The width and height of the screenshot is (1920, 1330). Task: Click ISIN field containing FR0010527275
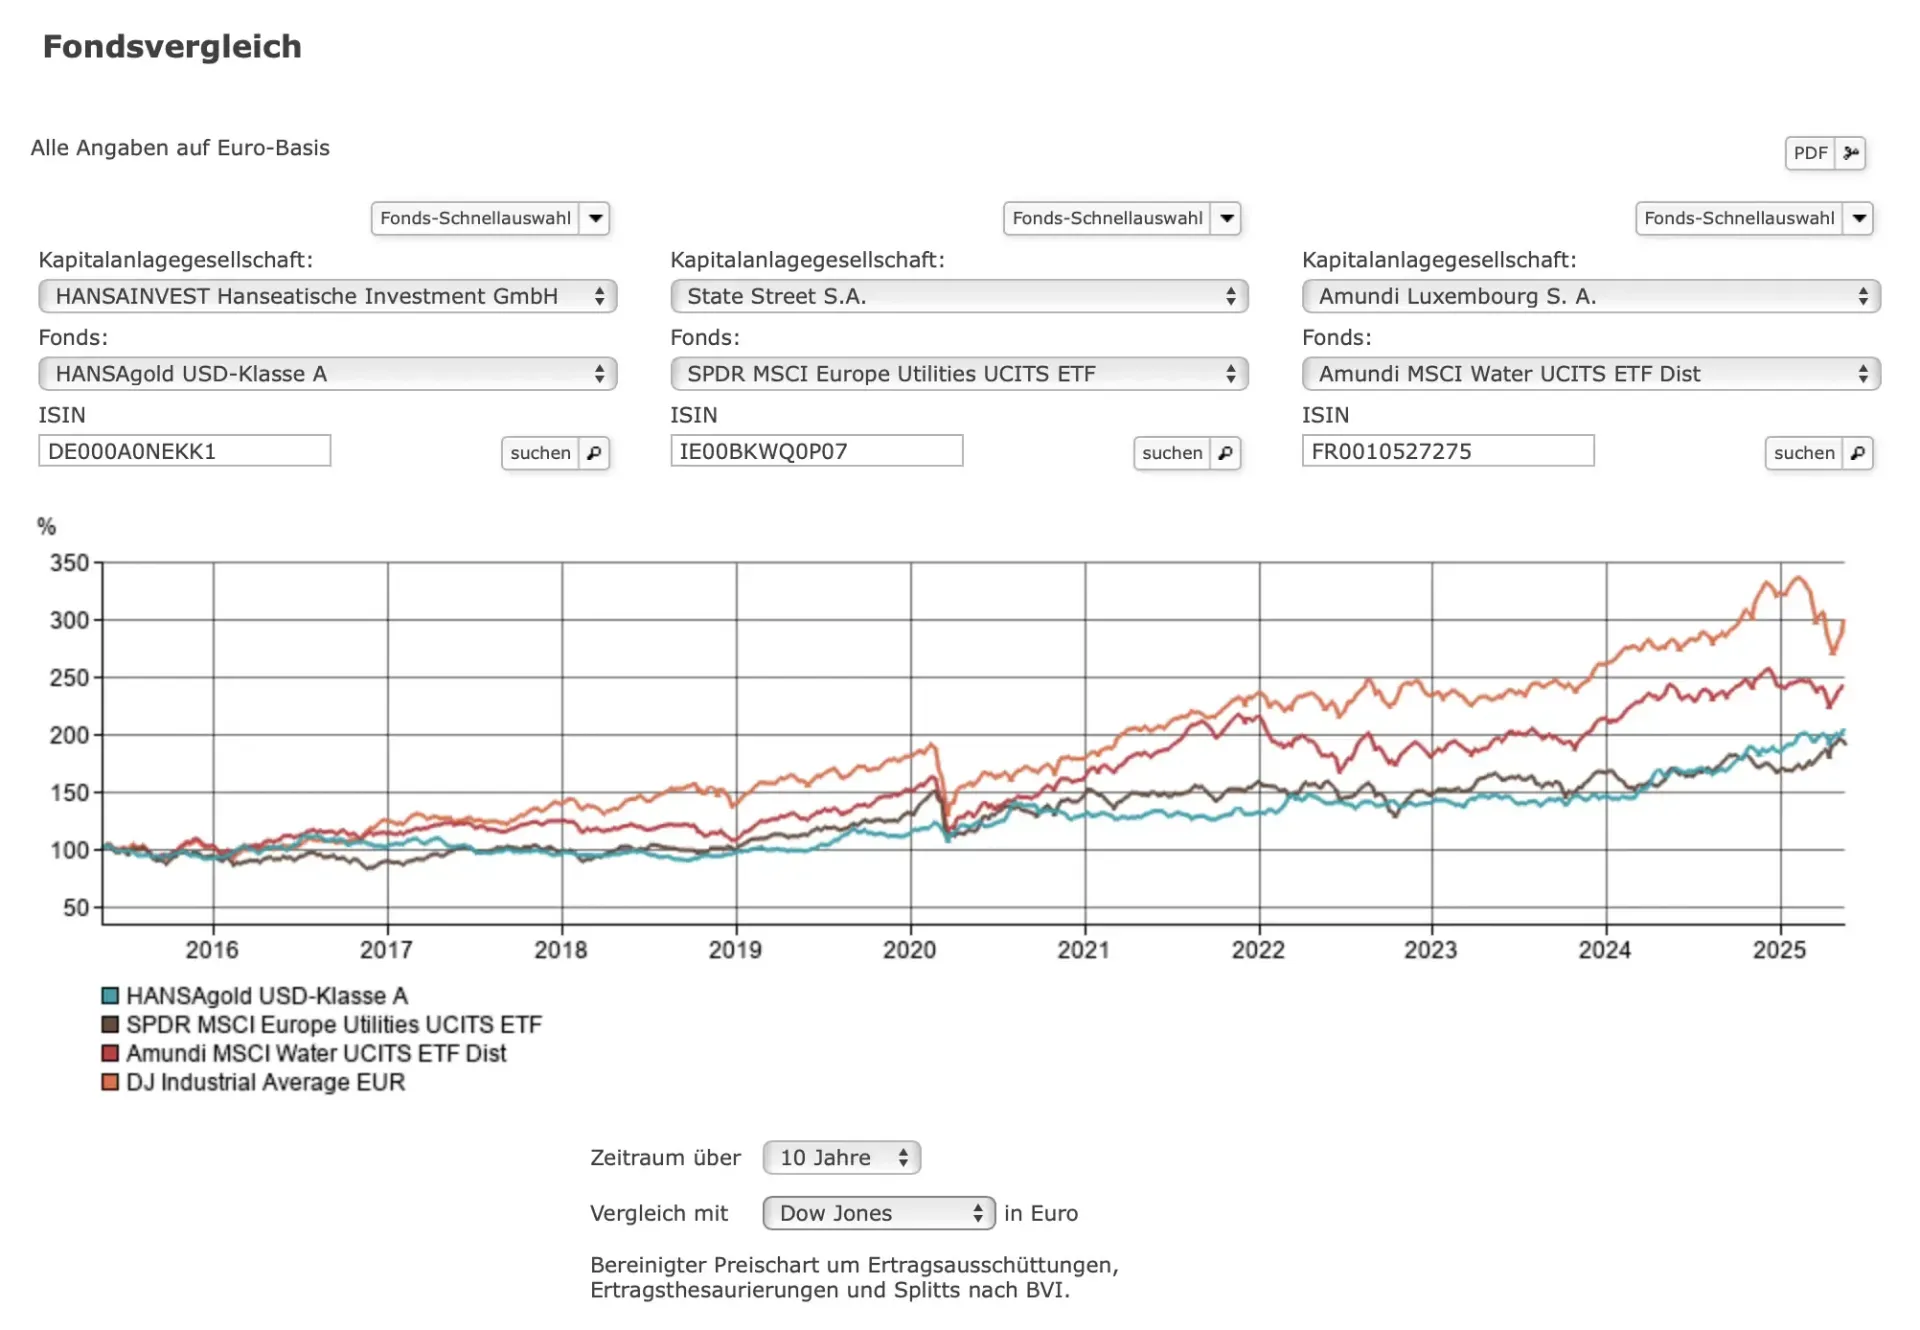[1448, 451]
